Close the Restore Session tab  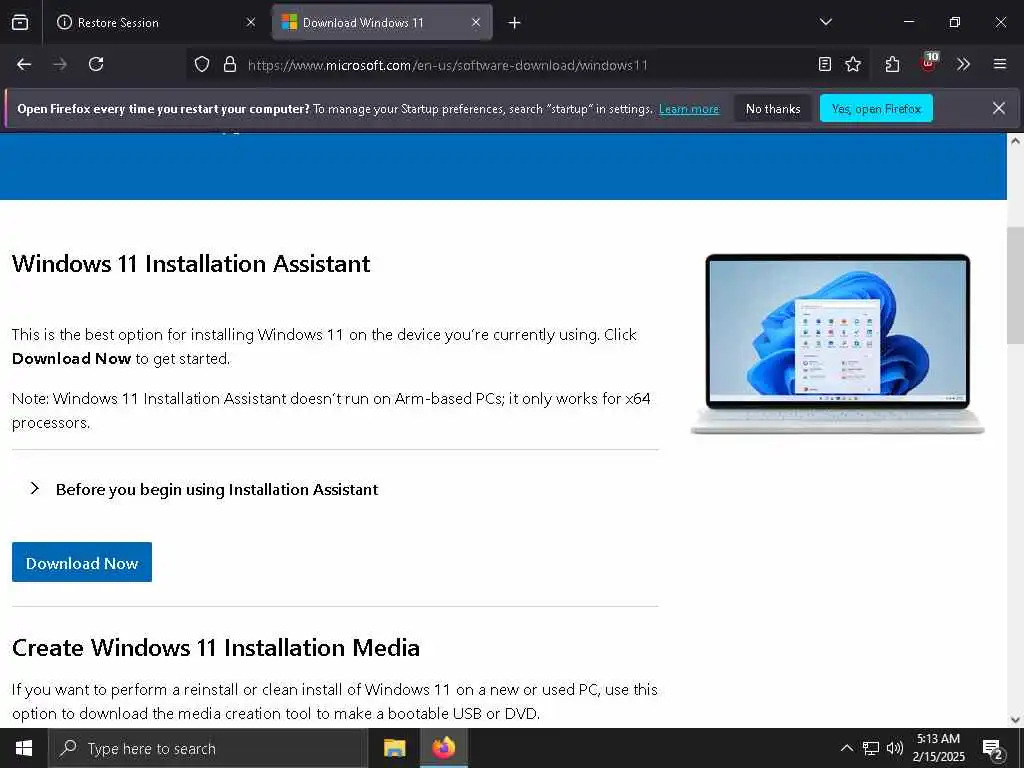click(251, 22)
